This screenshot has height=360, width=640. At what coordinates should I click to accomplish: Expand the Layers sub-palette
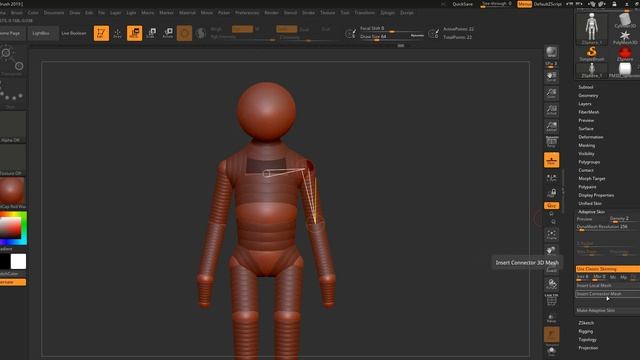click(x=585, y=104)
